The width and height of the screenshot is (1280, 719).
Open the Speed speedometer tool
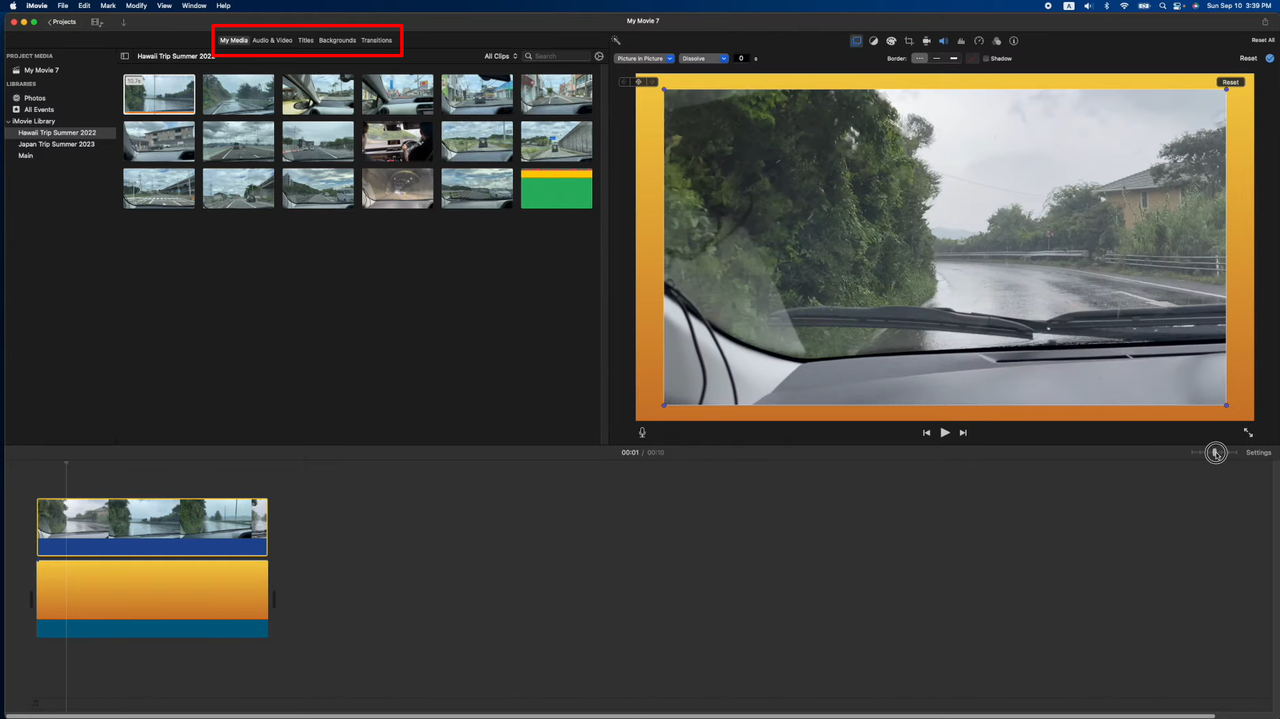pos(979,41)
